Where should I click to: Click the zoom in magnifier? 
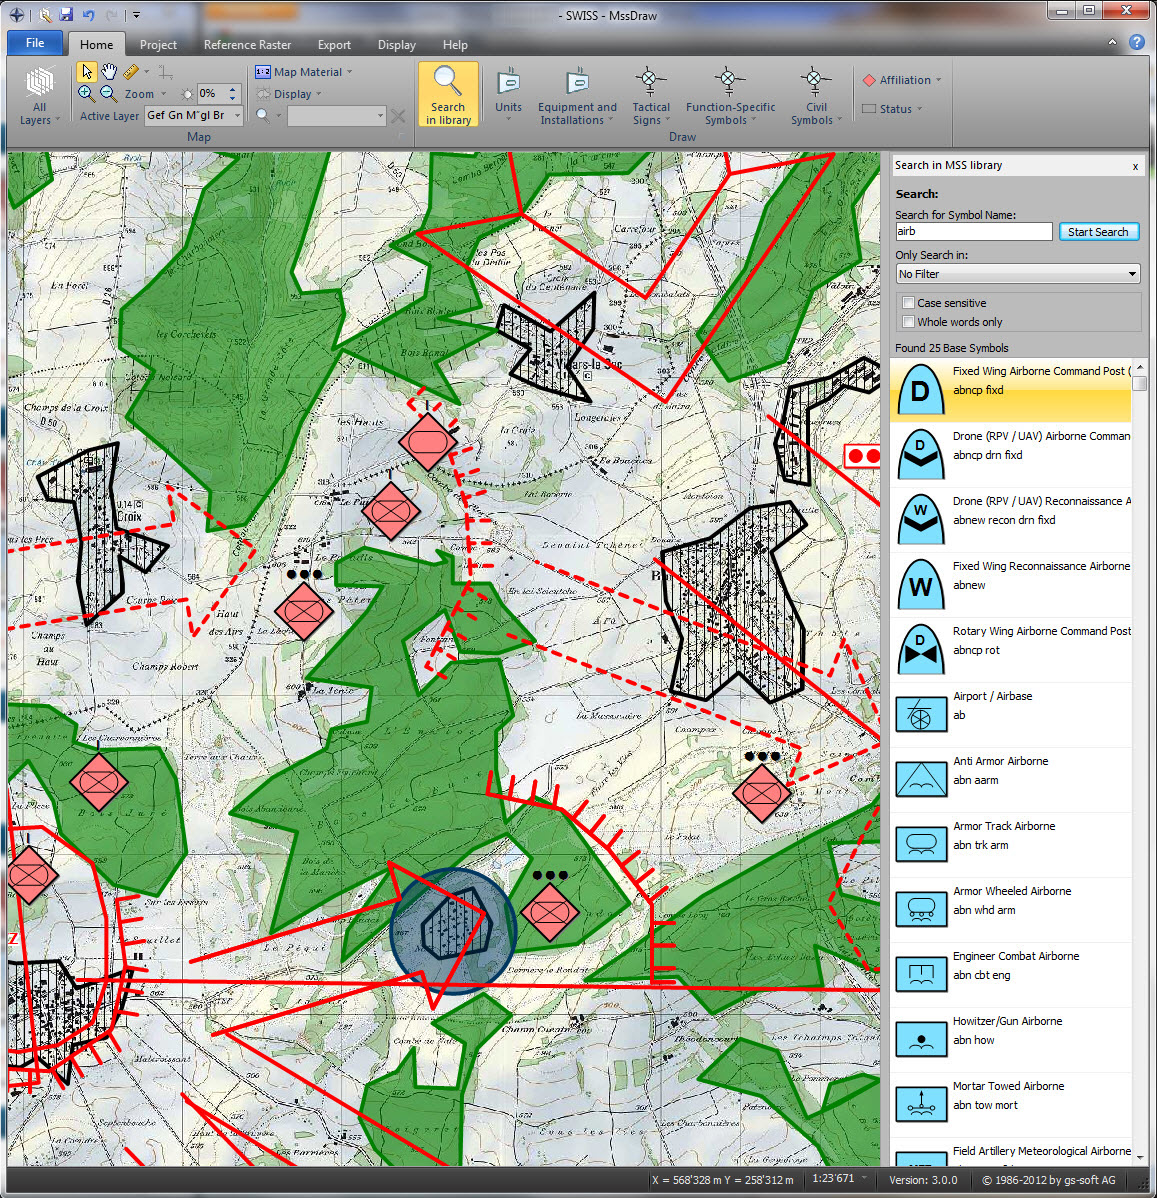pos(87,93)
